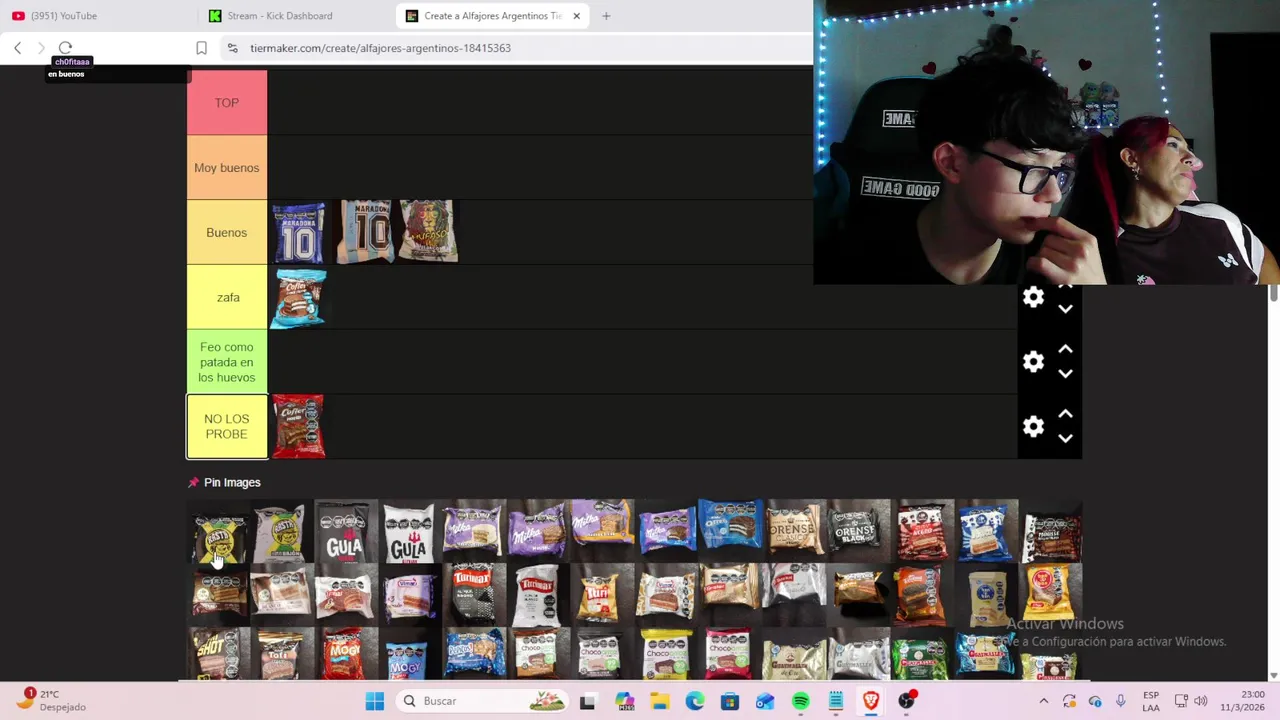Select light-blue striped Maradona 10 alfajor

[x=366, y=232]
